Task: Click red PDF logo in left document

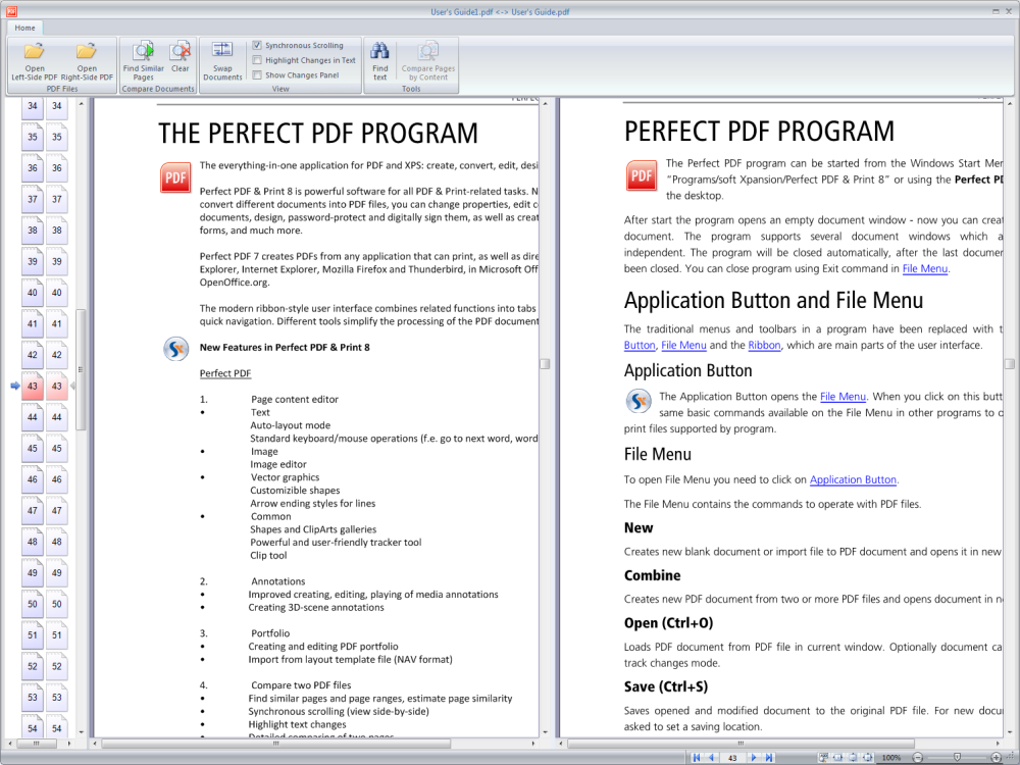Action: point(176,178)
